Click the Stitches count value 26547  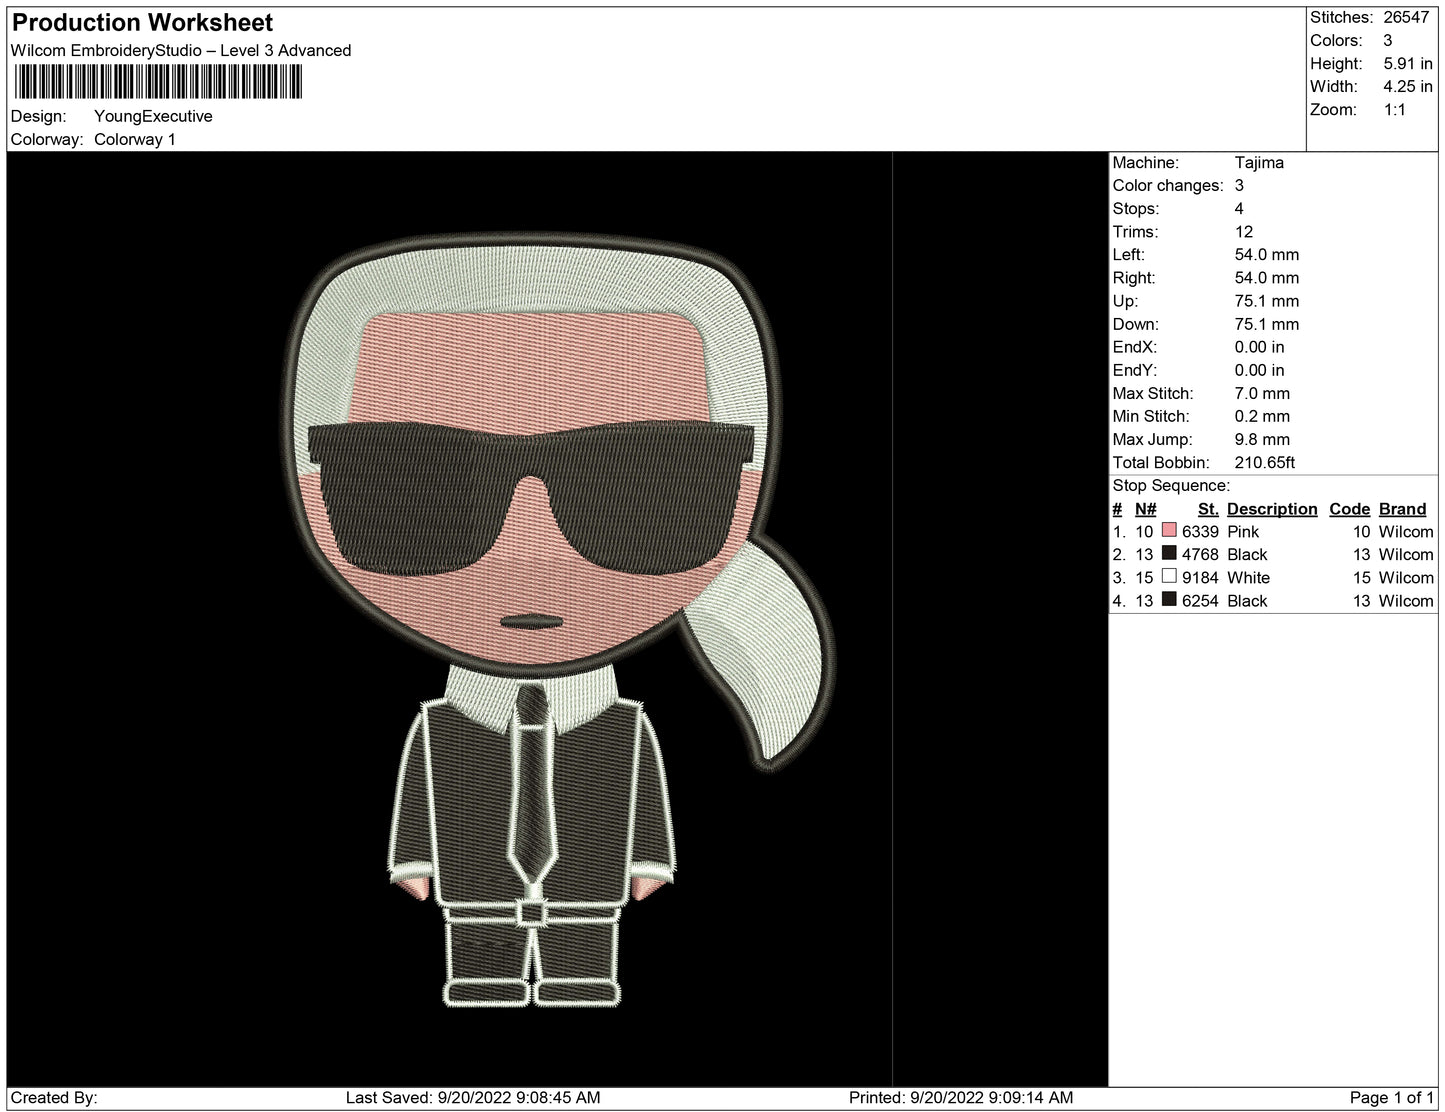[x=1406, y=17]
